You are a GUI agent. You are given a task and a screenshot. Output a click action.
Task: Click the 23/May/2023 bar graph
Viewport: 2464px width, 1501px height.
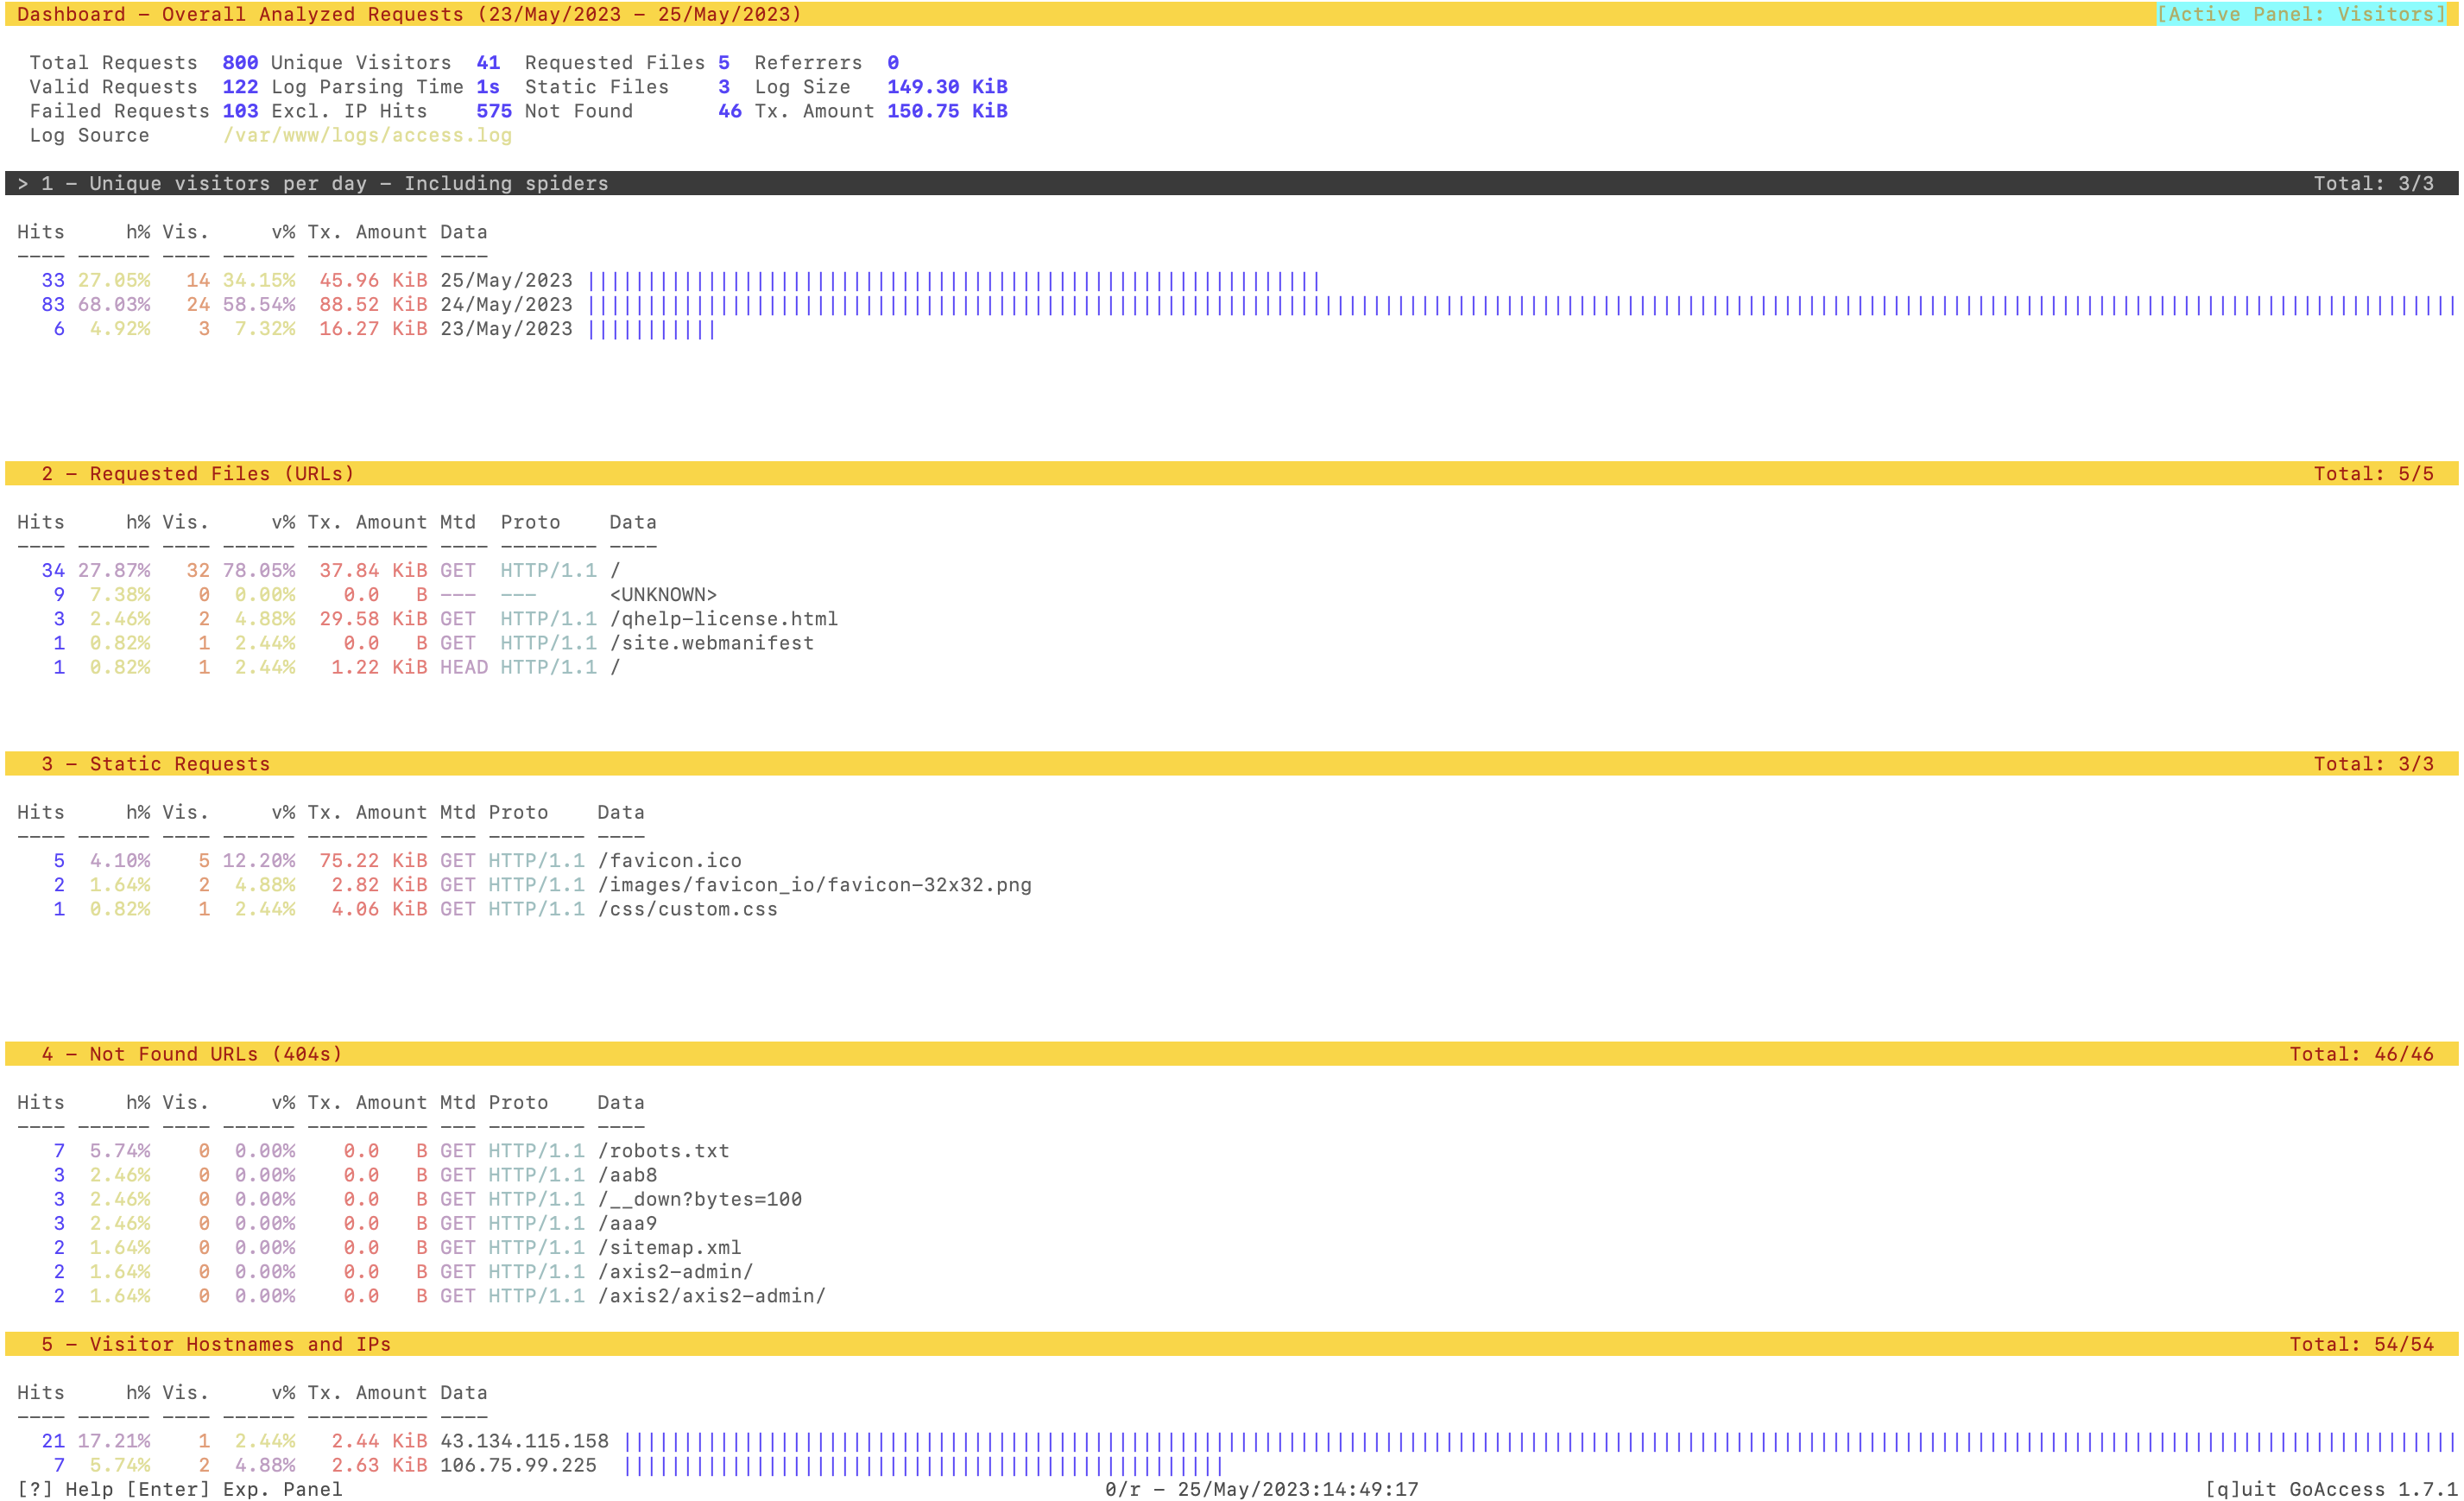pyautogui.click(x=652, y=328)
